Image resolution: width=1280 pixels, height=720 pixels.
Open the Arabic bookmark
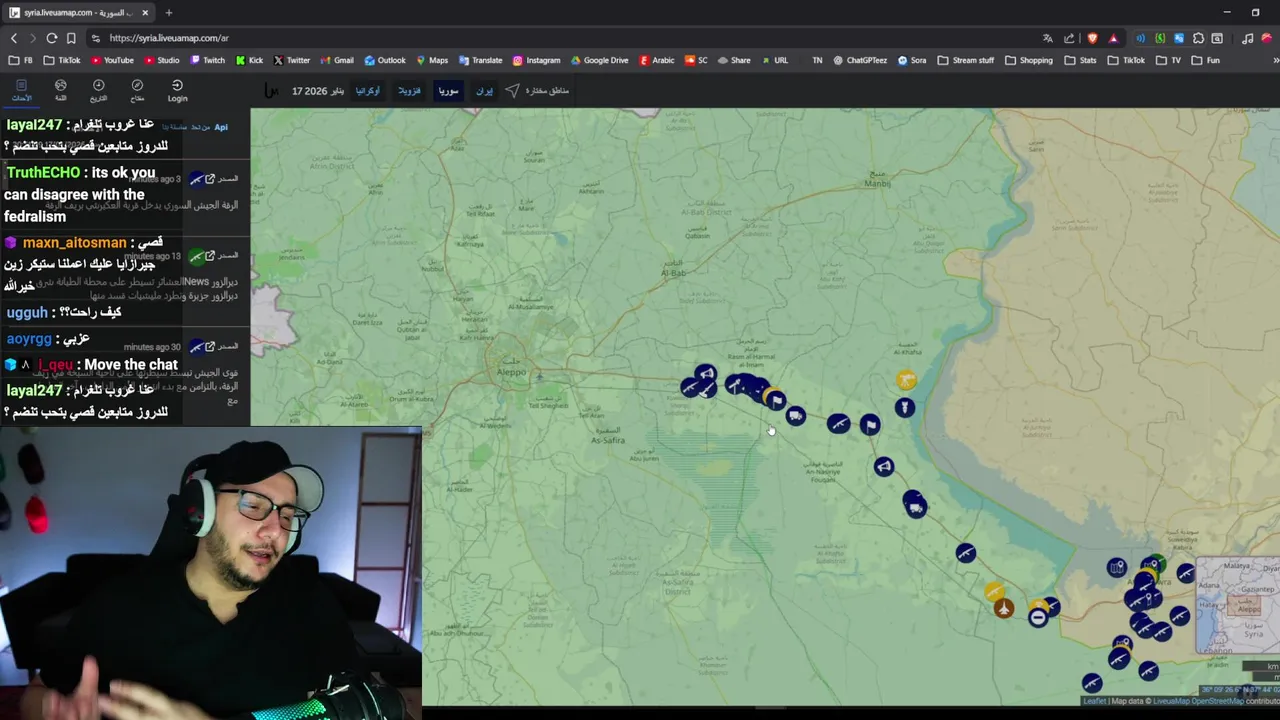coord(657,60)
